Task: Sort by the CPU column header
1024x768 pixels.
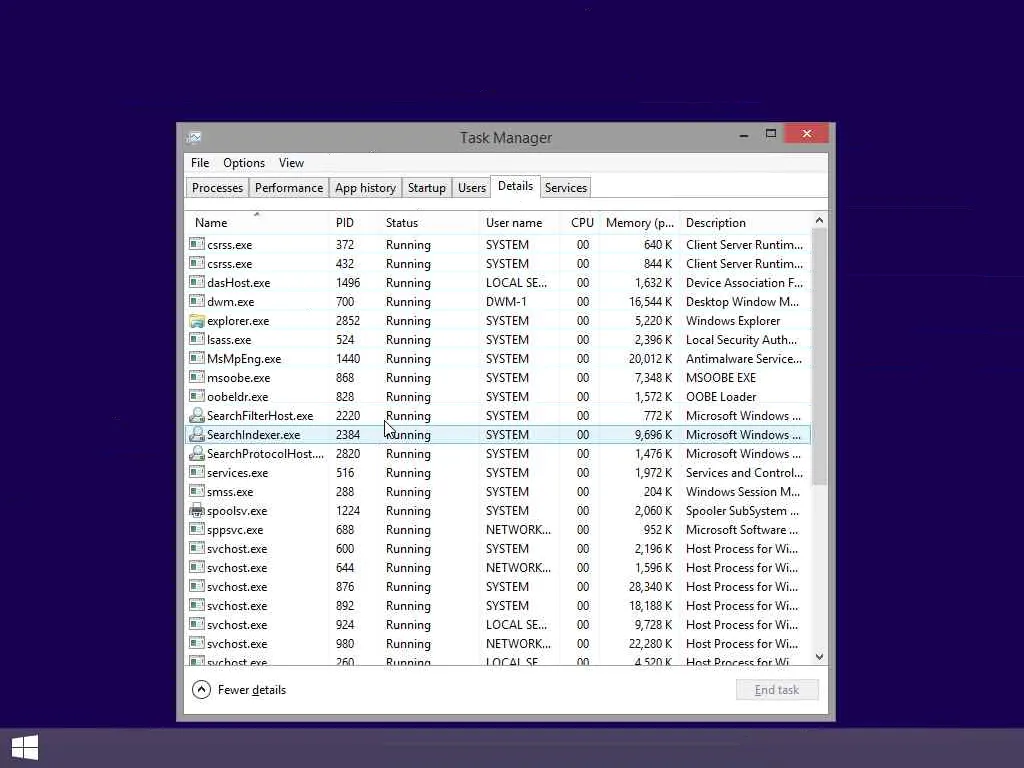Action: (581, 222)
